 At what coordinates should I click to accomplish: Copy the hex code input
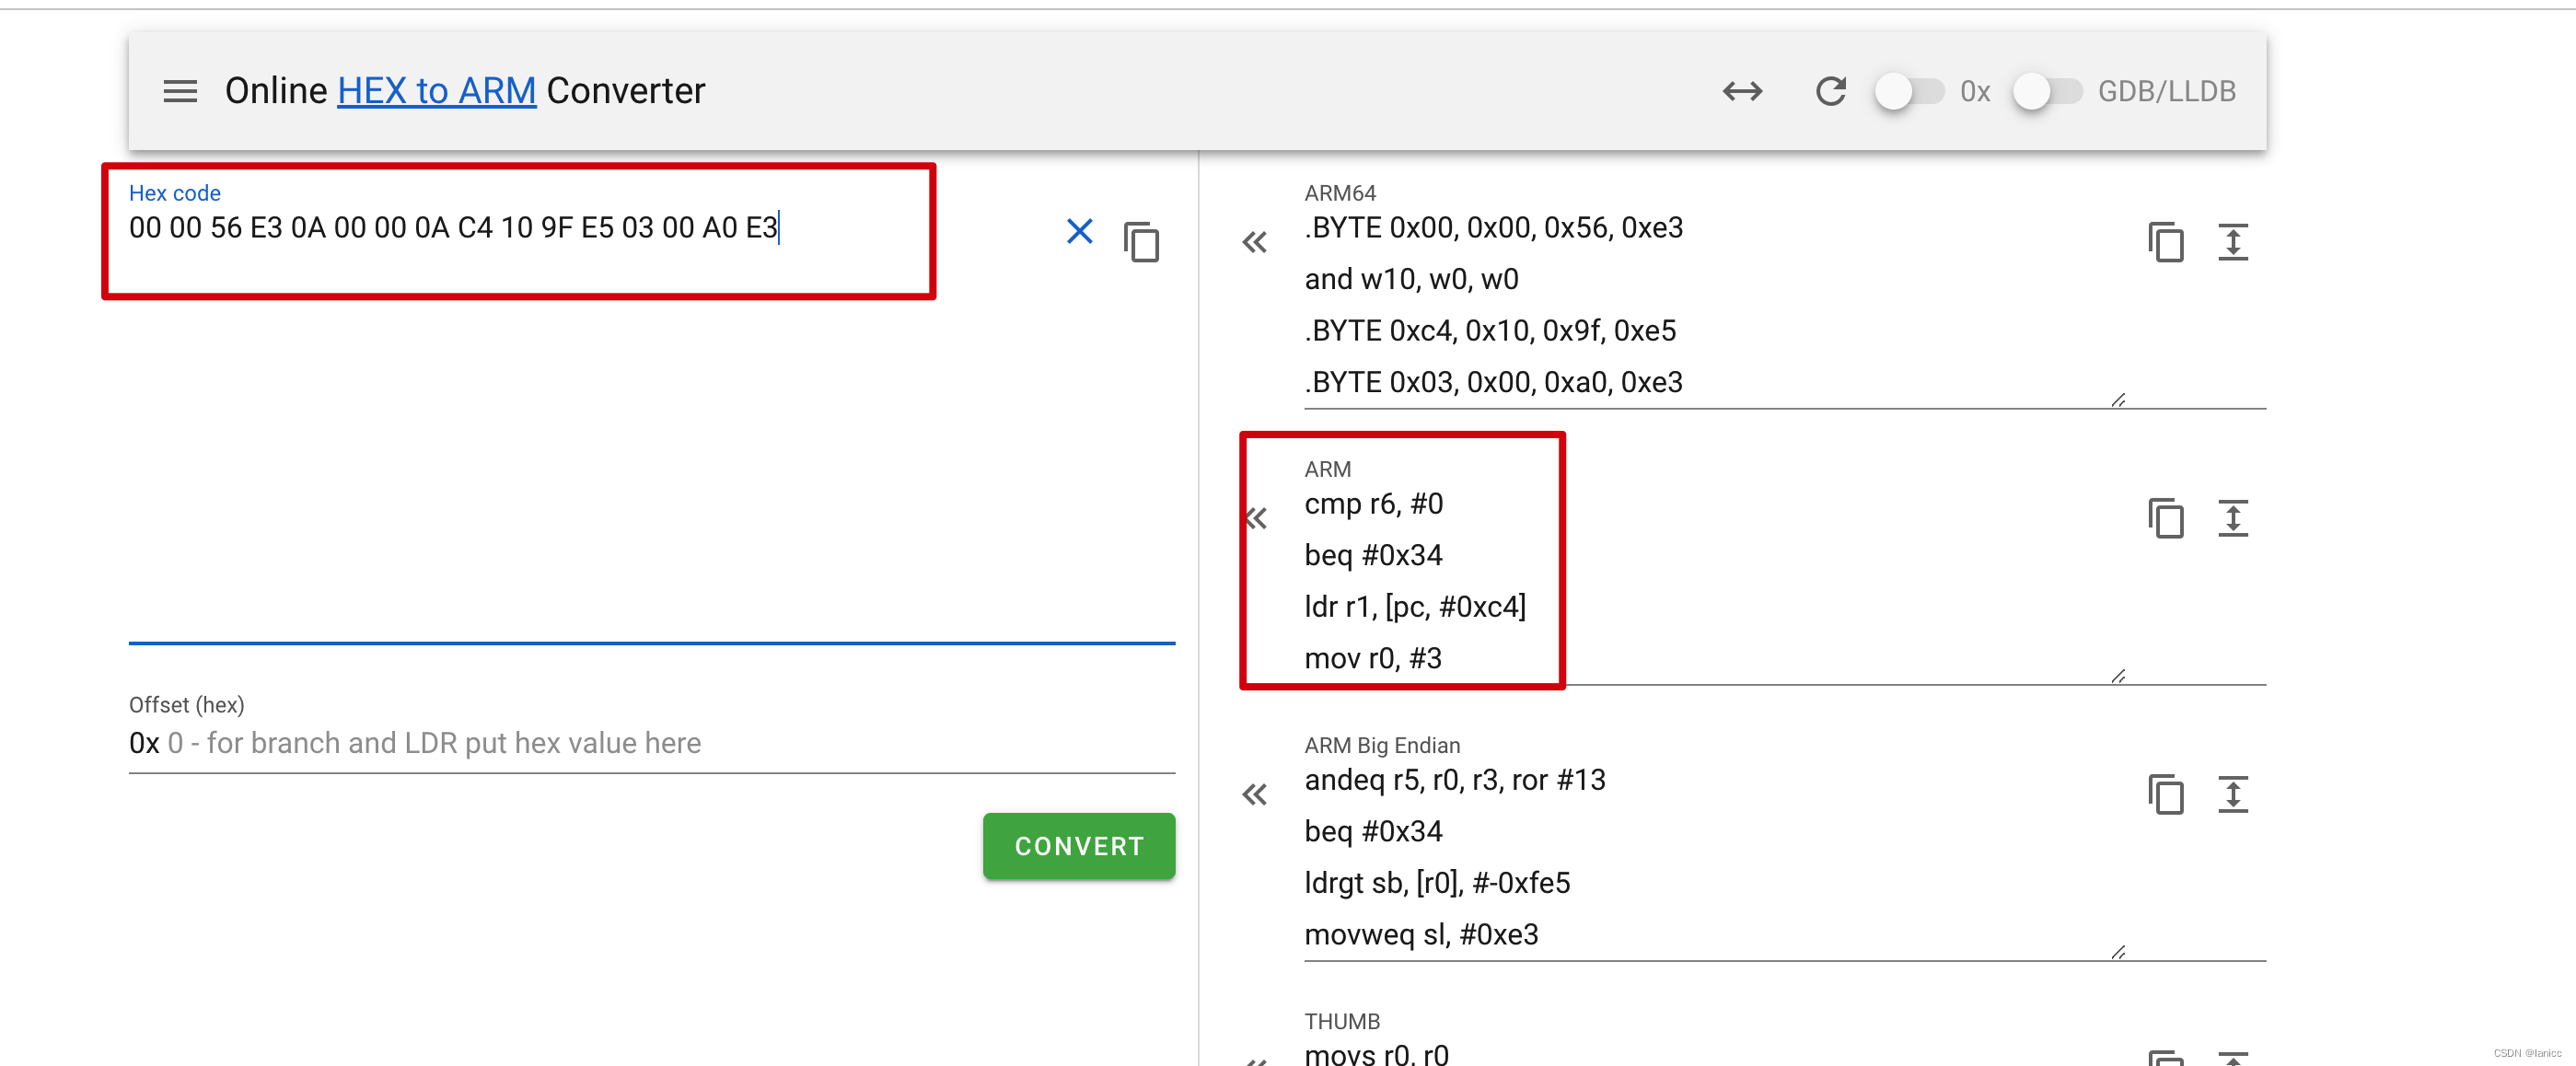pos(1141,242)
